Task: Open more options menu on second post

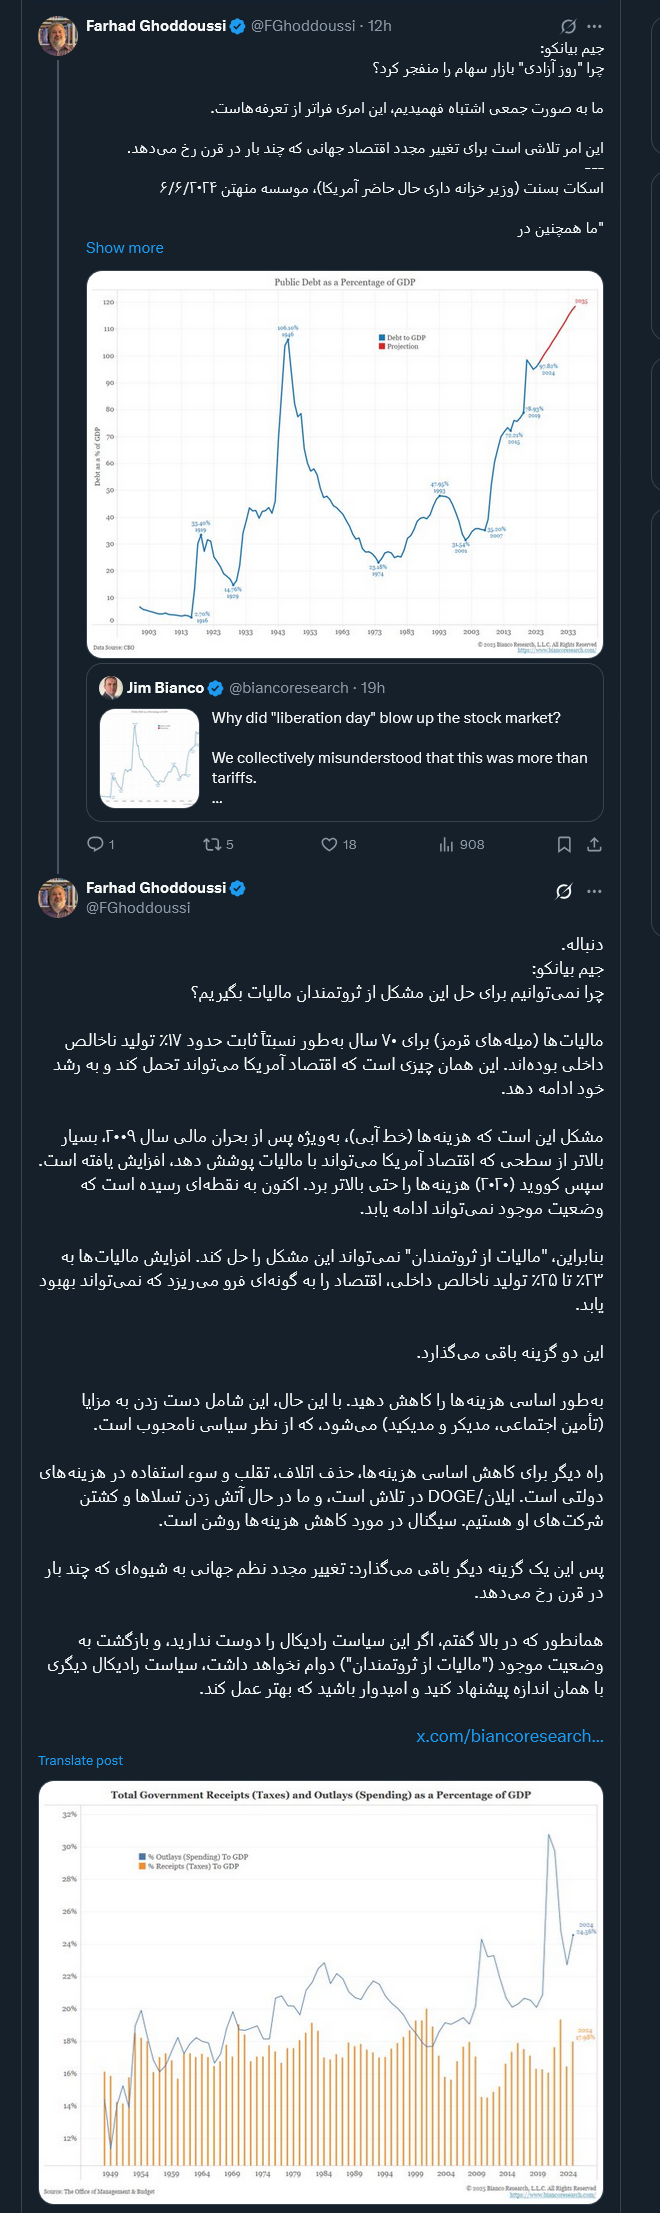Action: point(595,891)
